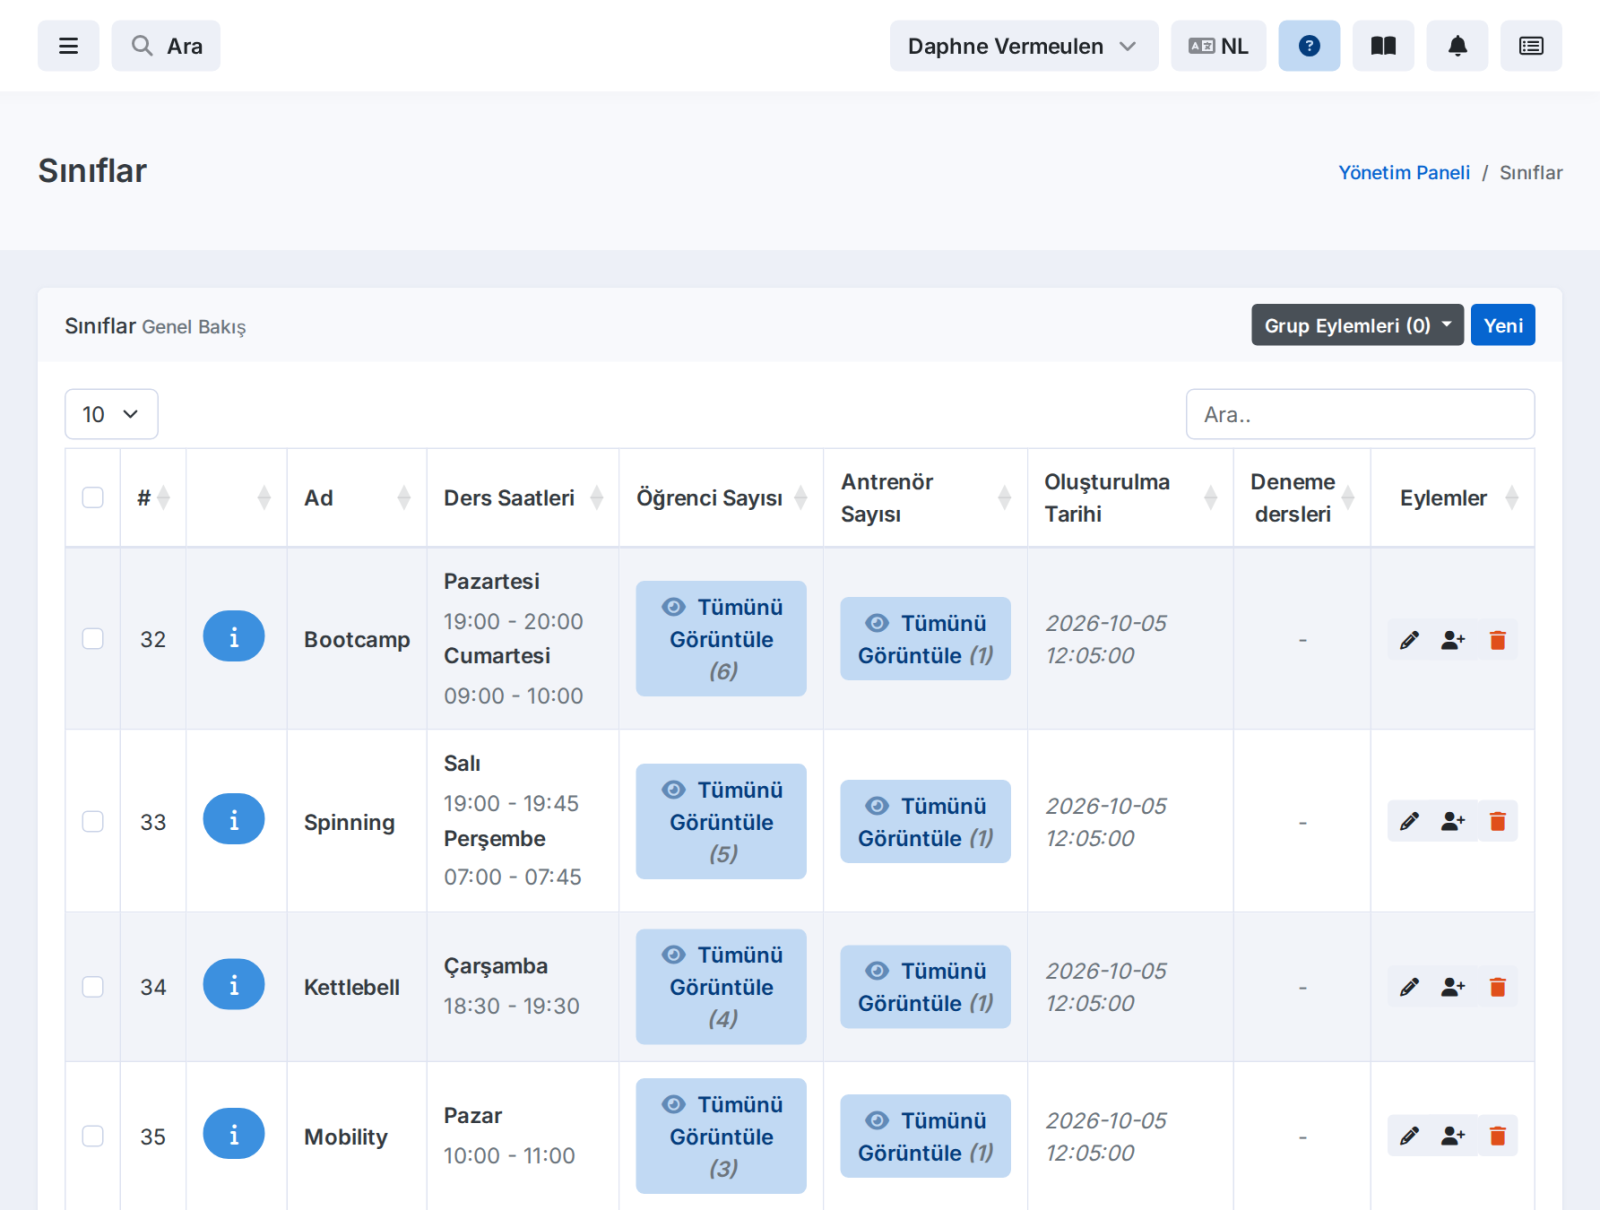This screenshot has height=1210, width=1600.
Task: Click the help question mark icon
Action: 1309,46
